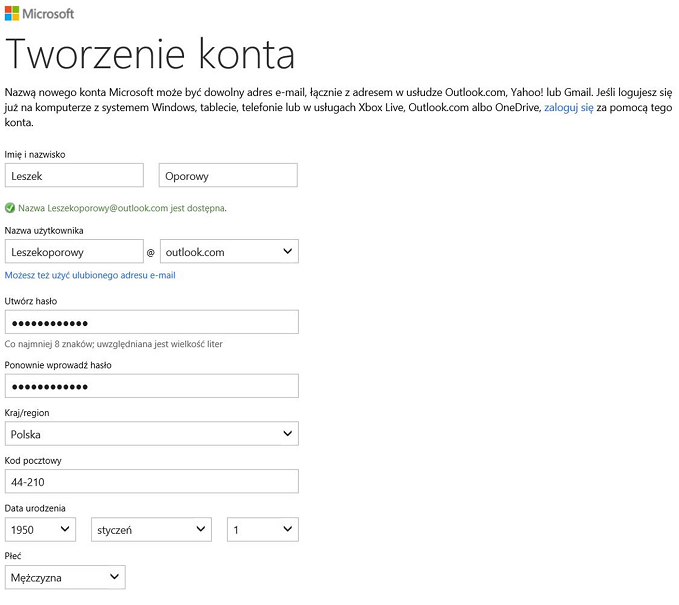Screen dimensions: 679x605
Task: Focus the 'Ponownie wprowadź hasło' field
Action: (x=151, y=386)
